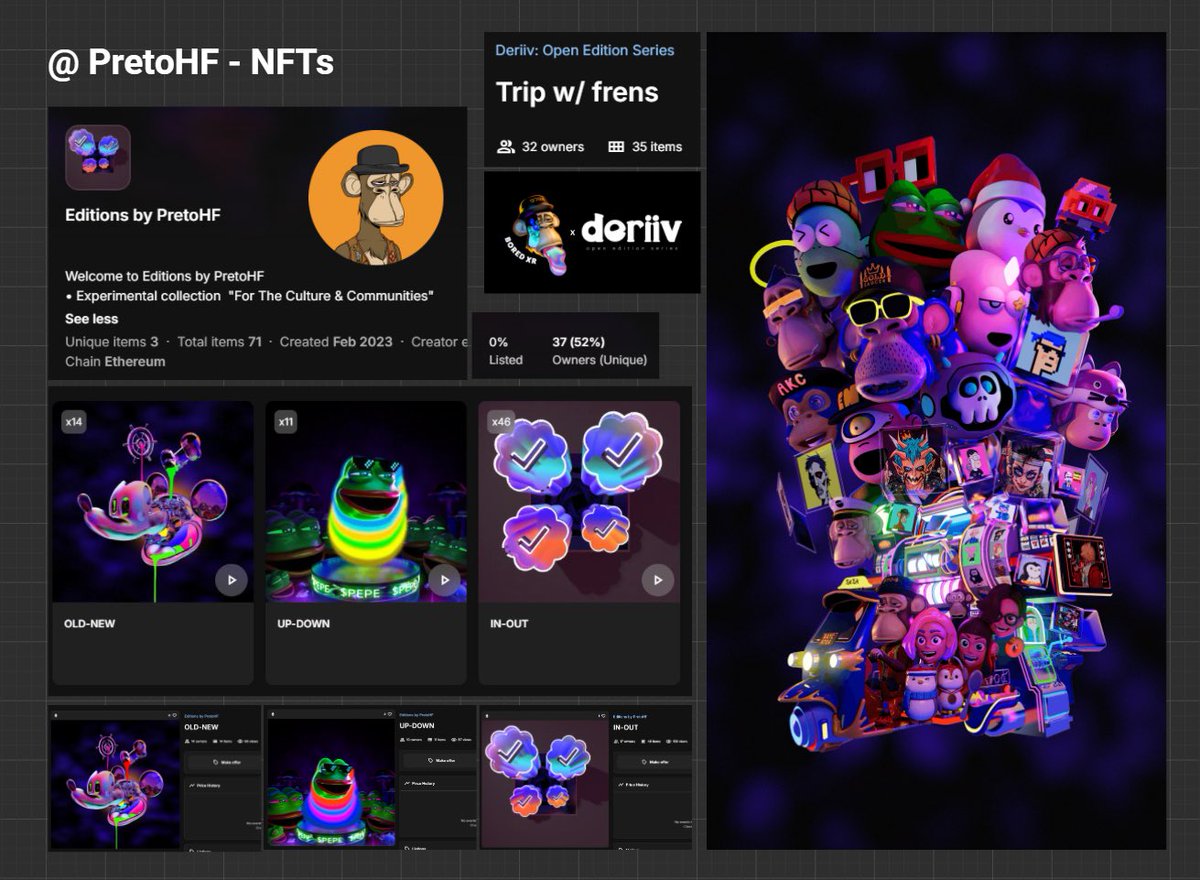The width and height of the screenshot is (1200, 880).
Task: Click the x14 edition count badge
Action: pos(74,422)
